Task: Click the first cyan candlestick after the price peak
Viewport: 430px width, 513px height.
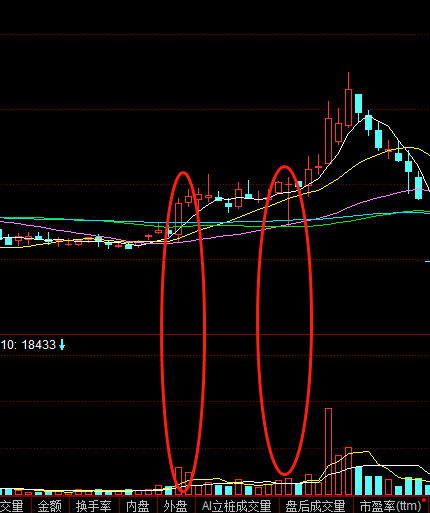Action: 359,104
